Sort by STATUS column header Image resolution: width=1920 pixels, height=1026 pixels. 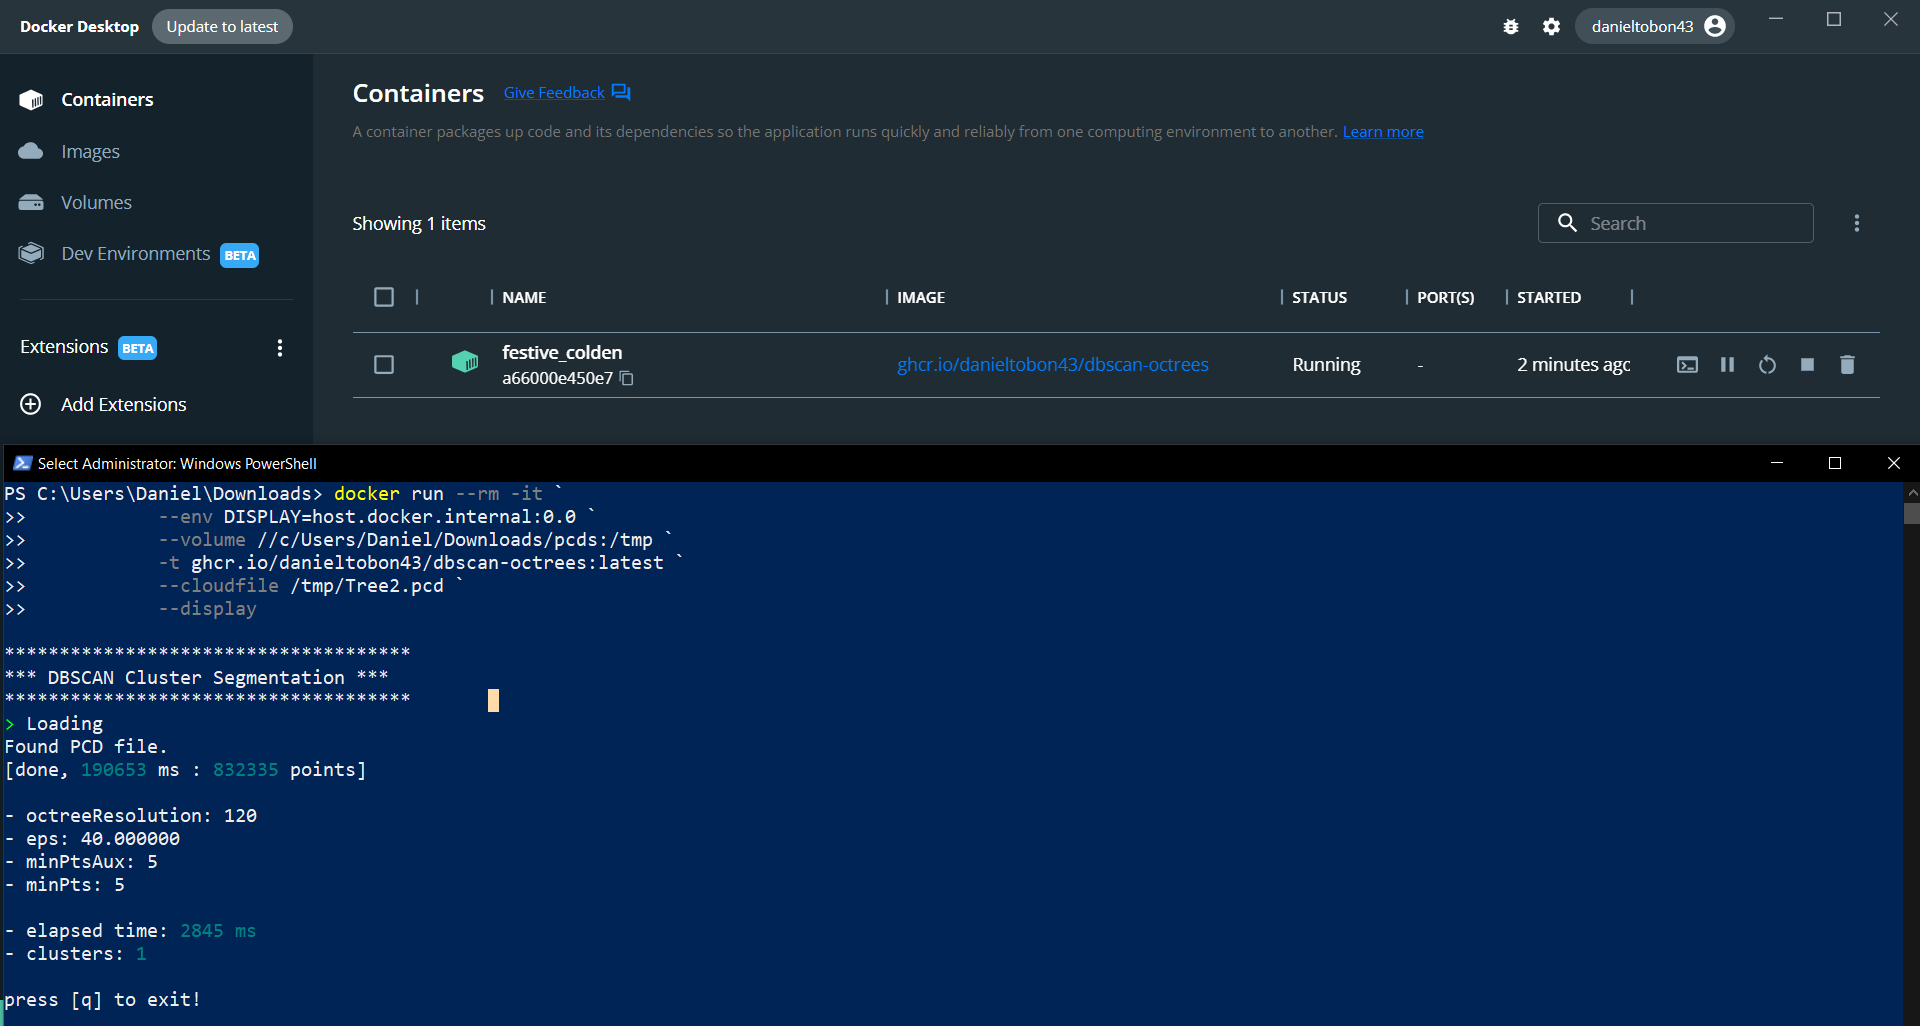pos(1319,298)
